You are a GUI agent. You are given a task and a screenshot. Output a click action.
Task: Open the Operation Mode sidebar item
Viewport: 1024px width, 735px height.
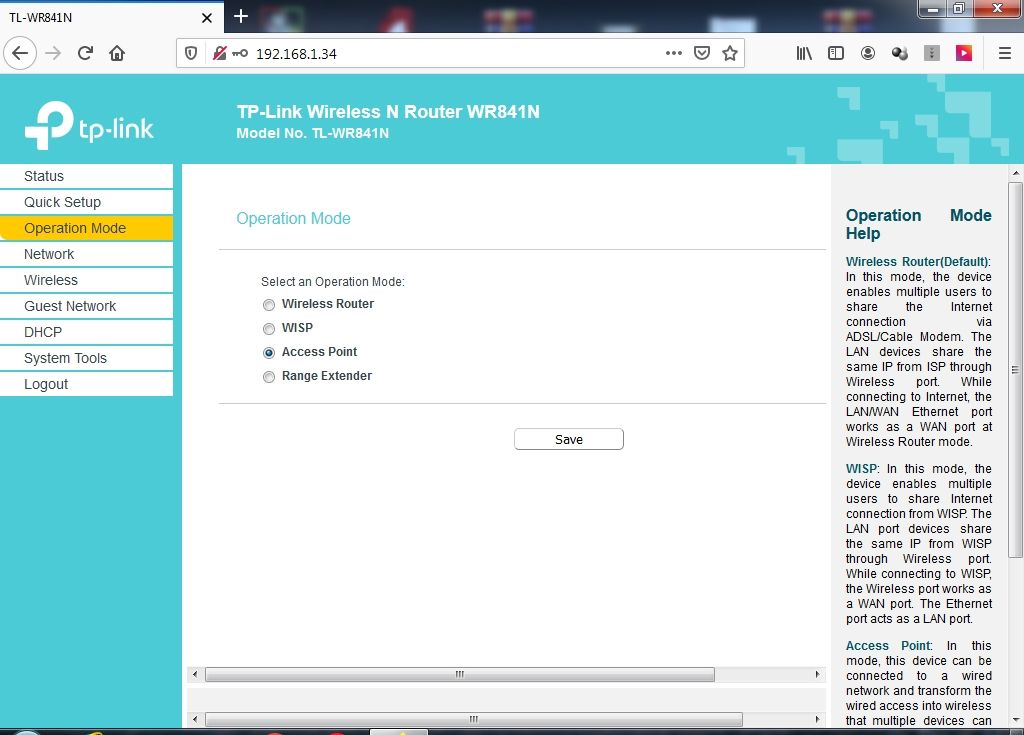point(86,228)
